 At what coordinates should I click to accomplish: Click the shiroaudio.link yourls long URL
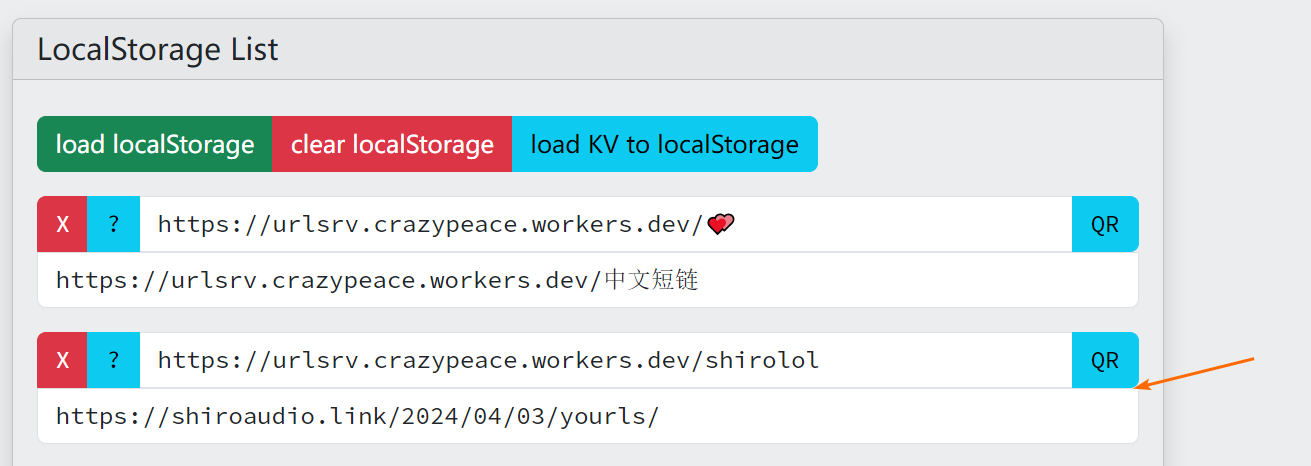pos(357,416)
